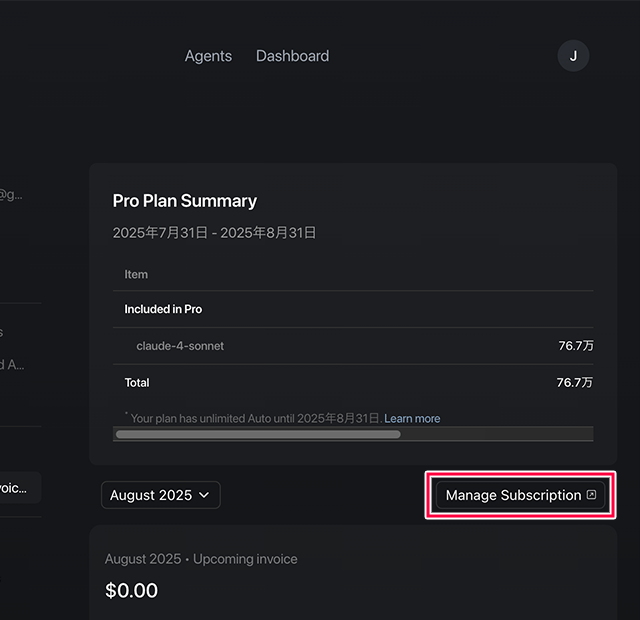
Task: Click external-link icon on Manage Subscription
Action: pyautogui.click(x=591, y=495)
